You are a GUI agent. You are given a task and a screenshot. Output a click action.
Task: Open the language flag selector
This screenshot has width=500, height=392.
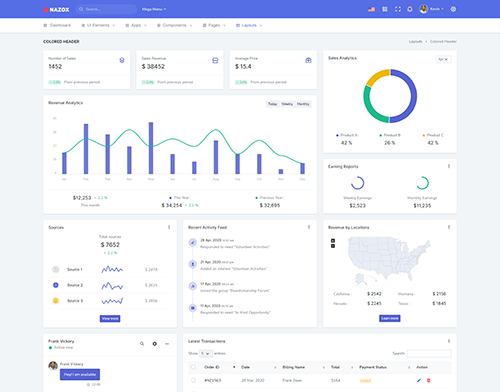coord(371,9)
